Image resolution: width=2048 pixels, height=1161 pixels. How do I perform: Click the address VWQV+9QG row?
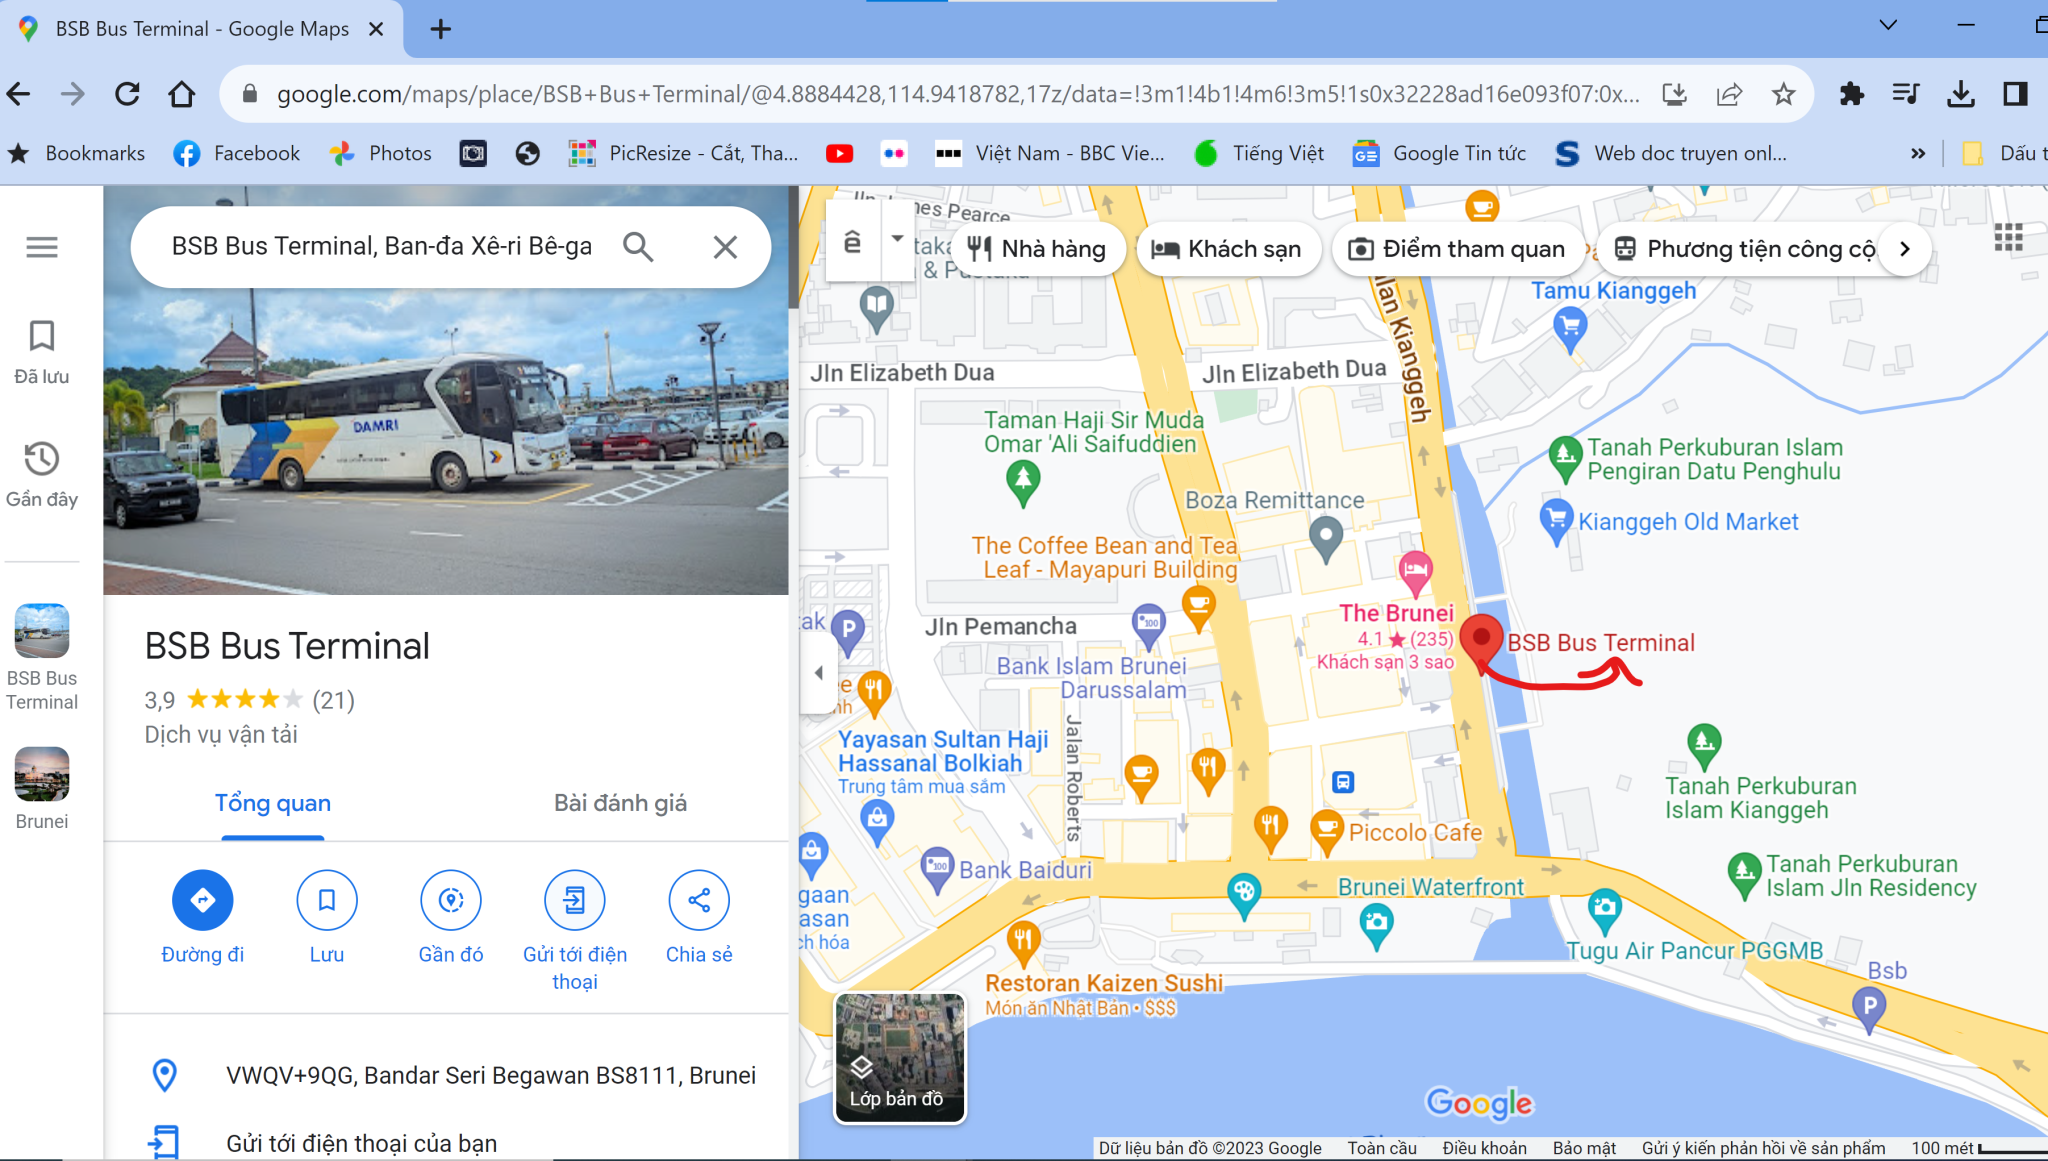point(446,1075)
